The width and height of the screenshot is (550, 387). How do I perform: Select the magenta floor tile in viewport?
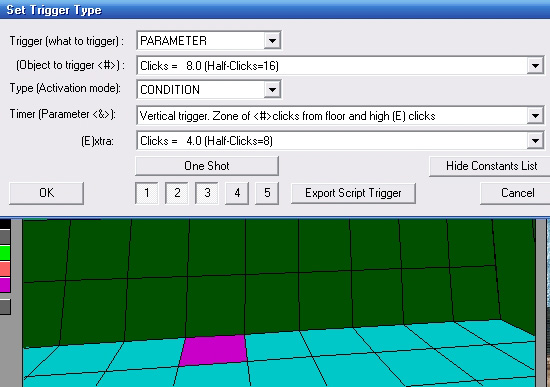213,351
